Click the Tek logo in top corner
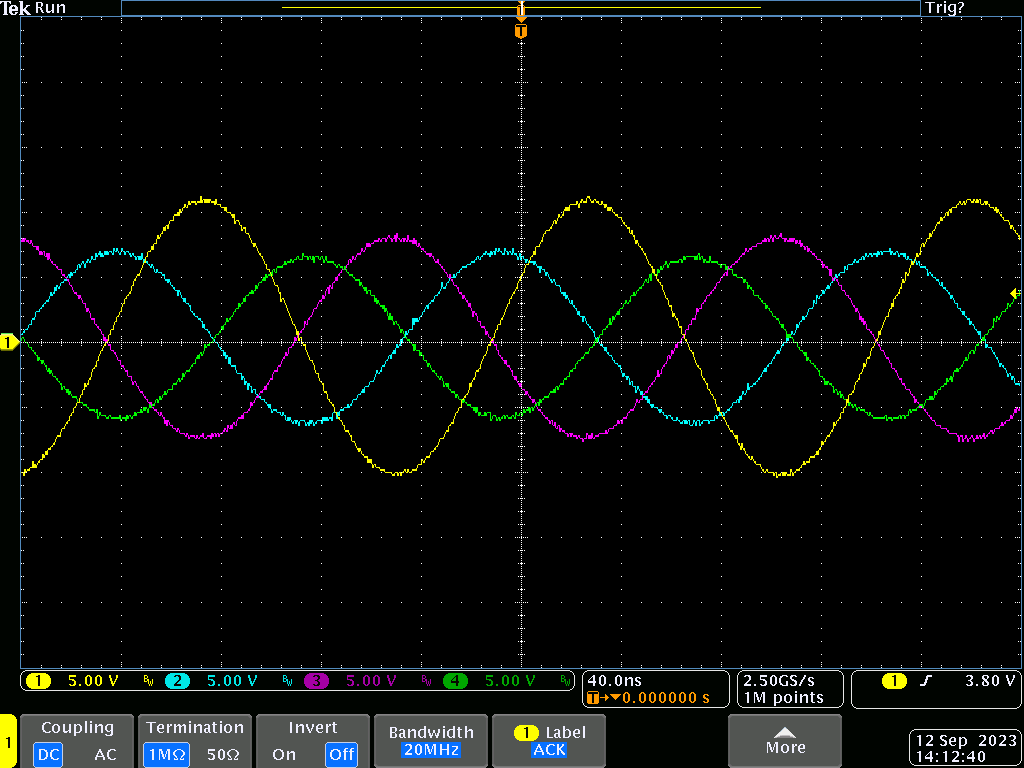 [x=16, y=8]
